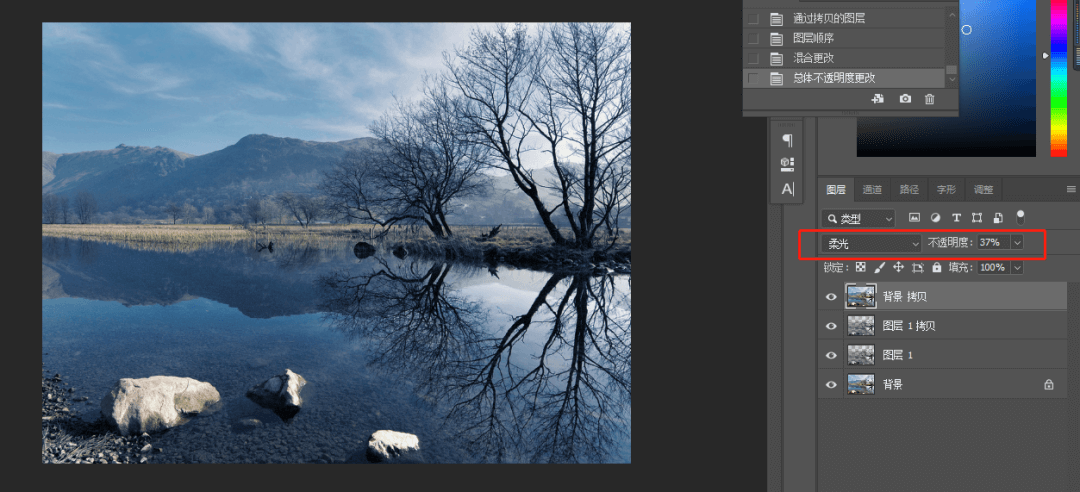Switch to the 通道 tab
Screen dimensions: 1080x492
pyautogui.click(x=872, y=190)
